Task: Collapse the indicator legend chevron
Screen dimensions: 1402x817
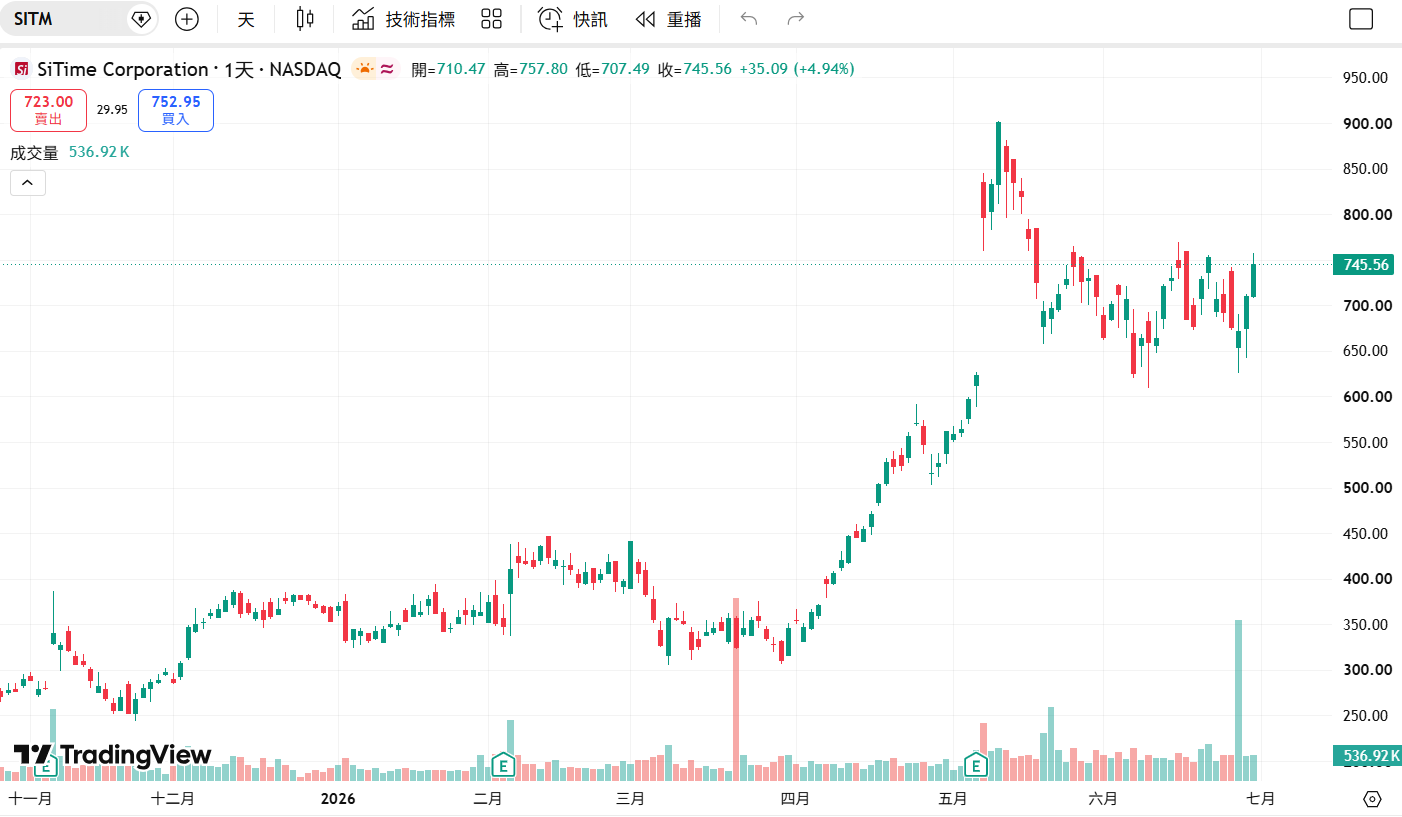Action: pos(28,183)
